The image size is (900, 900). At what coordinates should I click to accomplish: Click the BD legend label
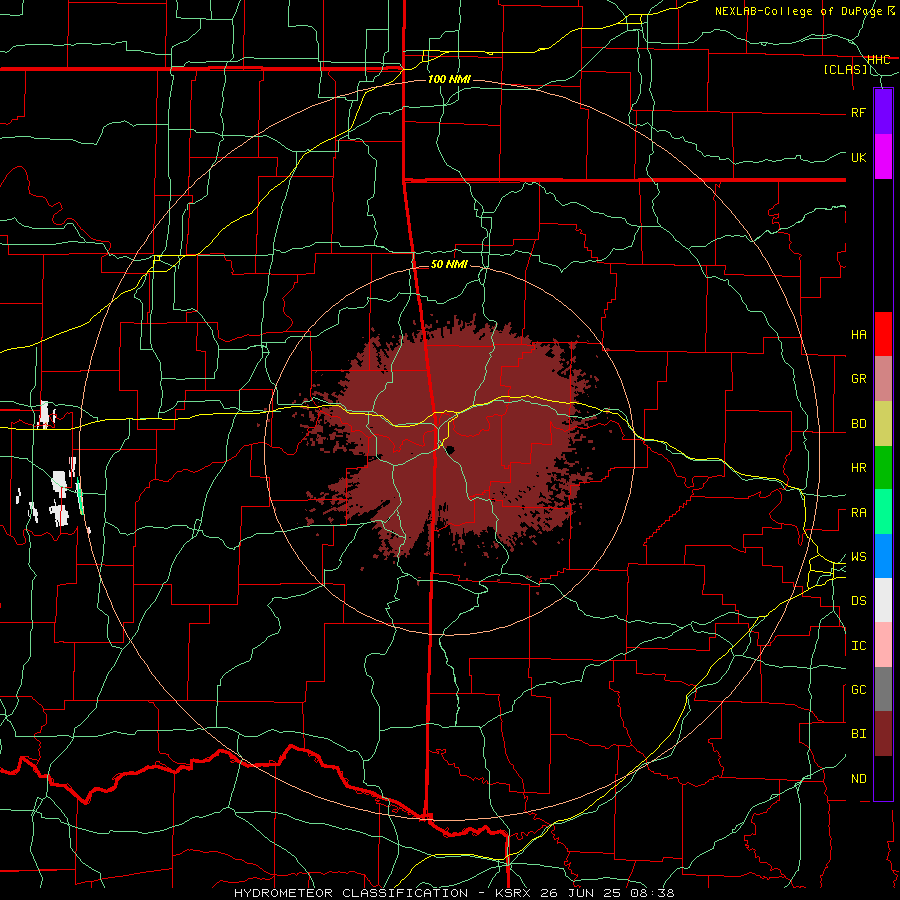pos(858,424)
